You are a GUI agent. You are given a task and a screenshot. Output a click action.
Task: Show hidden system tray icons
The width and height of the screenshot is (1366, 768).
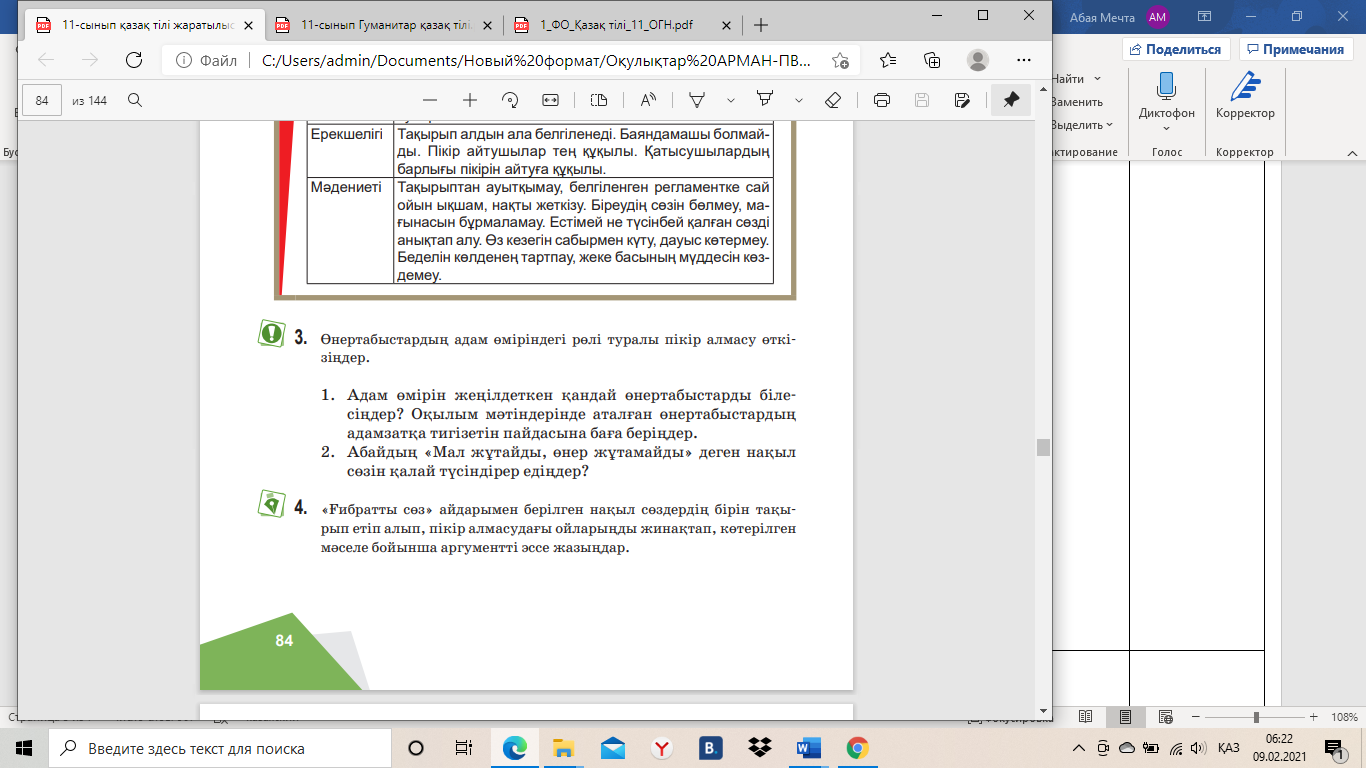point(1079,748)
